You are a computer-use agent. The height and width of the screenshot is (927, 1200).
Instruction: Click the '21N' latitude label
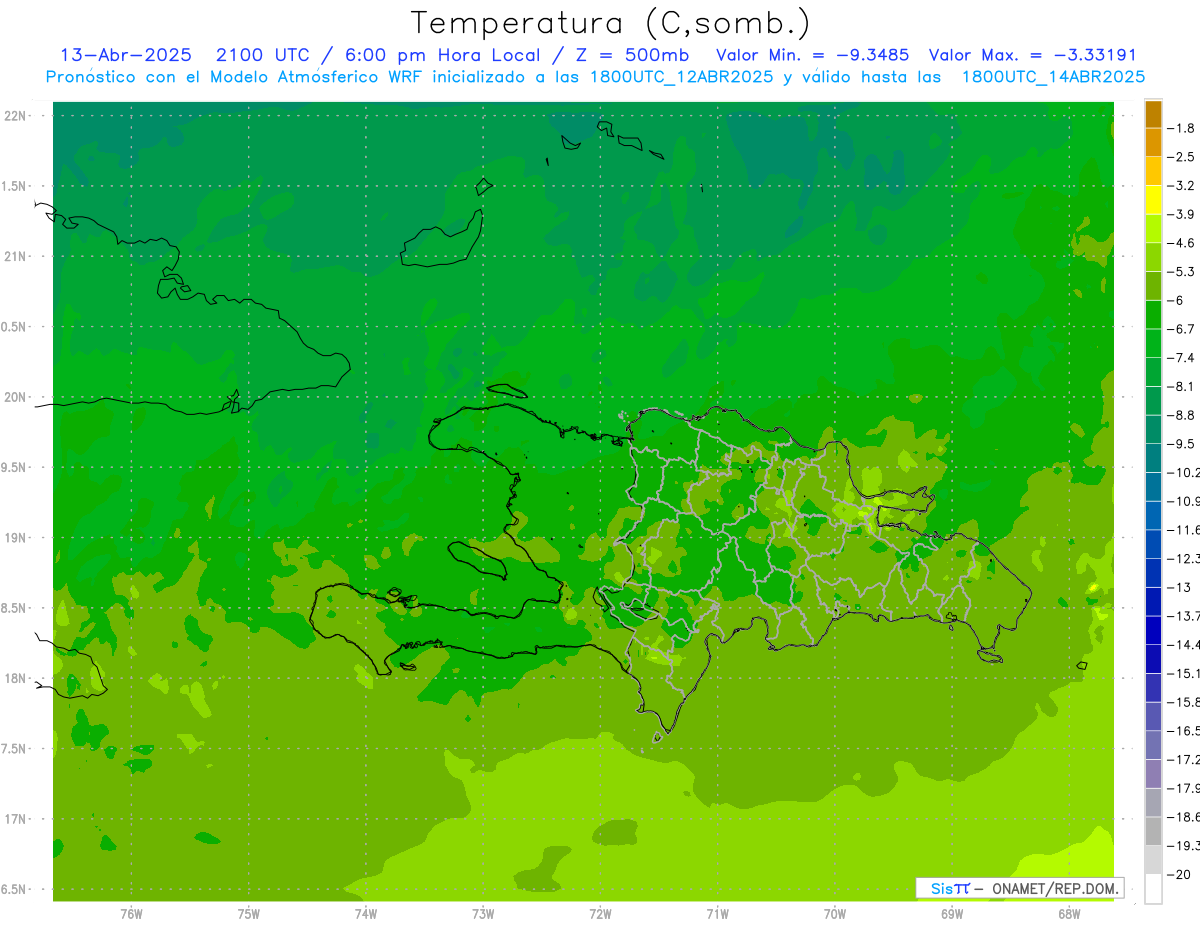tap(14, 257)
